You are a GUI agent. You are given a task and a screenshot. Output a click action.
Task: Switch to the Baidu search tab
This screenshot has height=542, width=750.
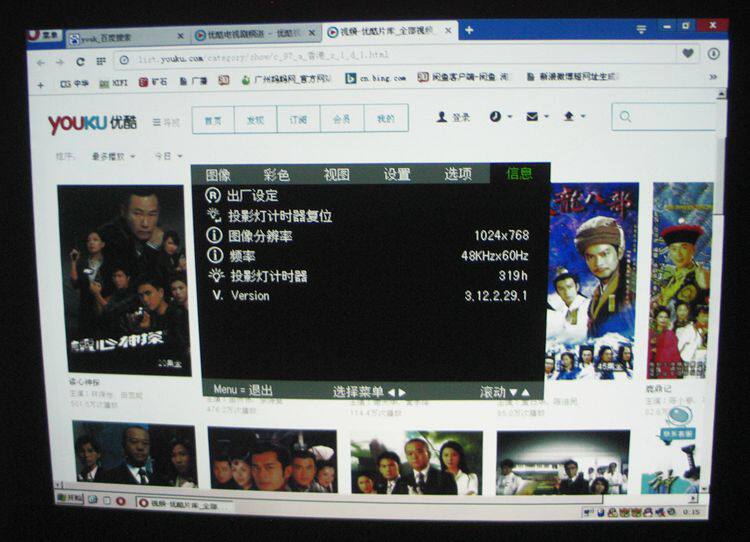(127, 37)
